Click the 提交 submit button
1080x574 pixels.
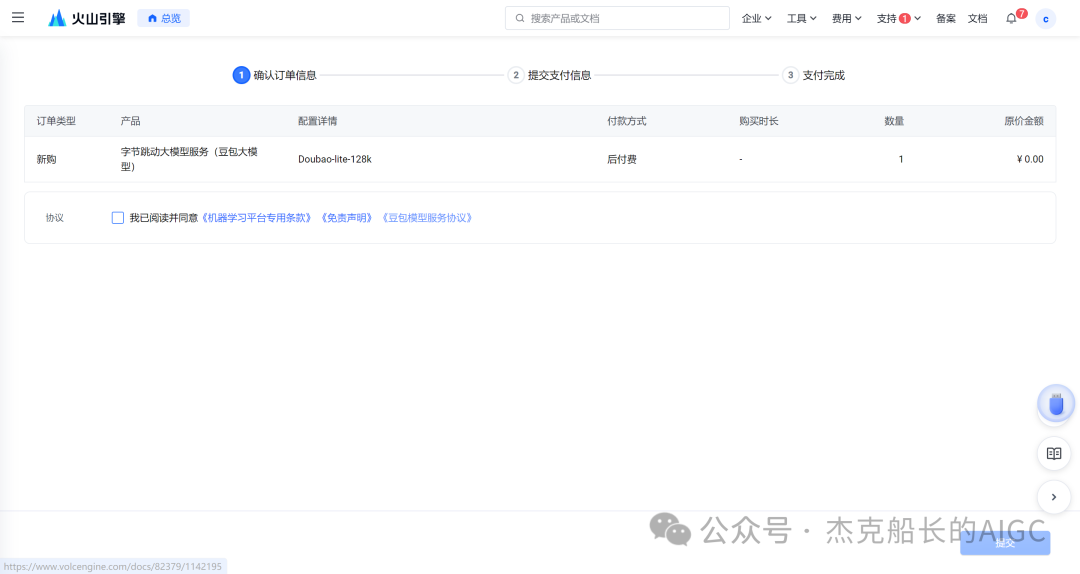click(1005, 543)
